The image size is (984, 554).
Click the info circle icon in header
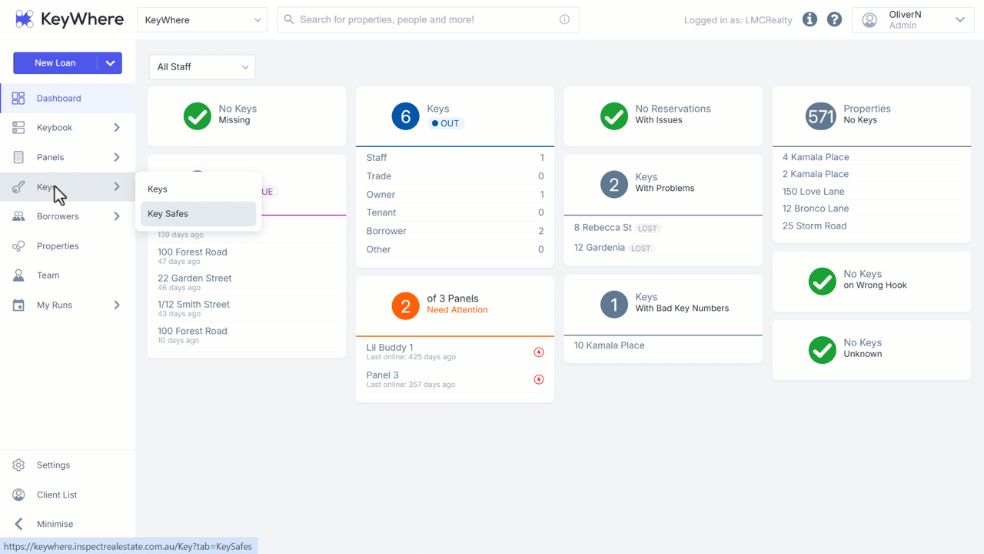click(810, 19)
